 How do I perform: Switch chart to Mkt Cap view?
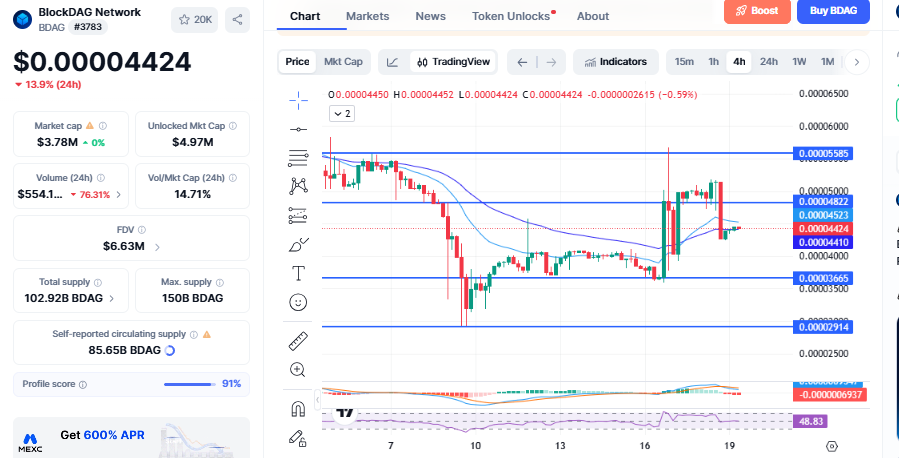point(343,62)
